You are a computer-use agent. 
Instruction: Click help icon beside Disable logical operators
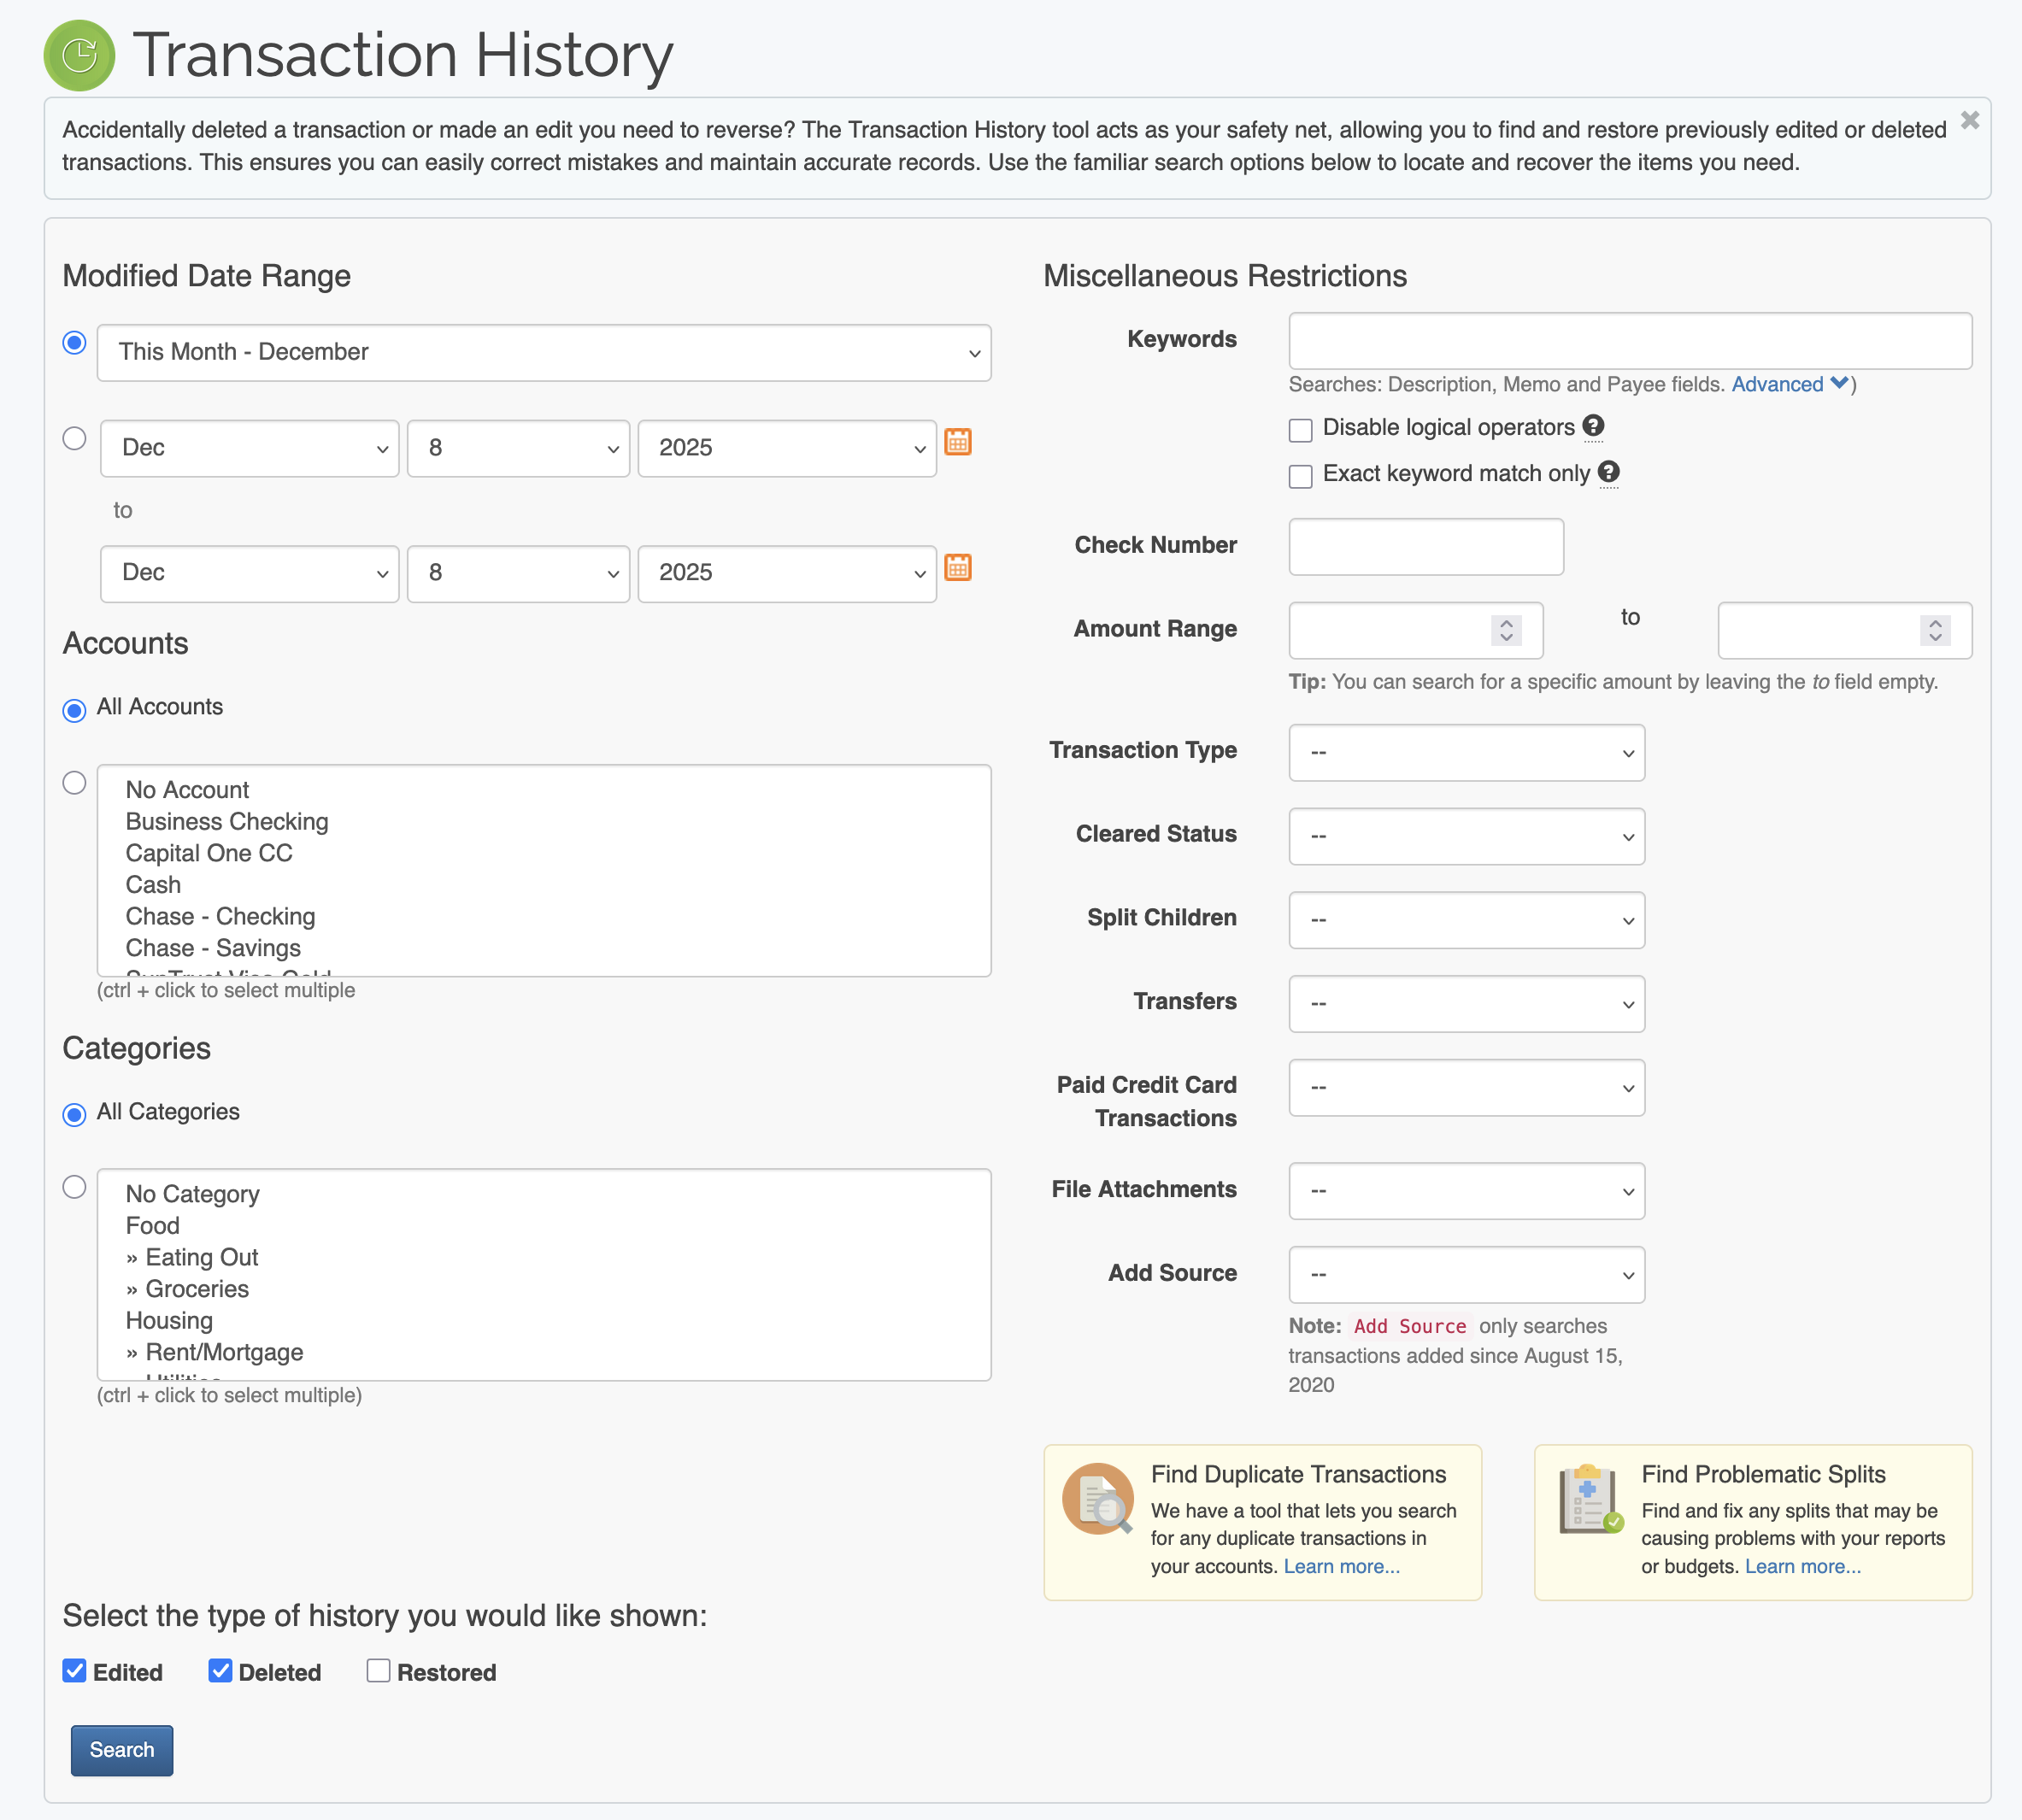(1593, 426)
